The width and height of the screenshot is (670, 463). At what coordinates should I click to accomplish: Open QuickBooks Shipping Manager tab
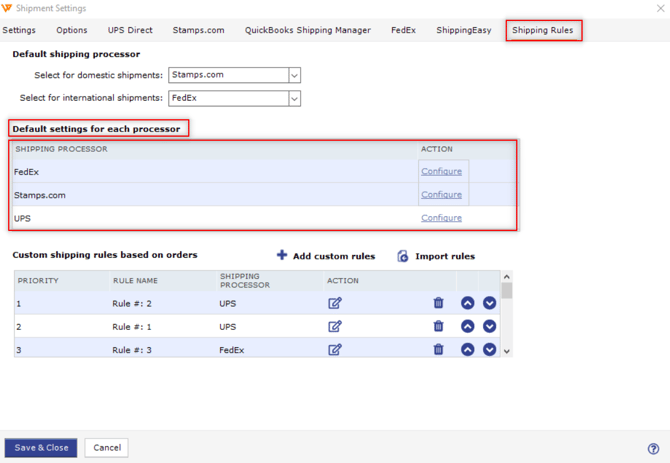tap(307, 30)
